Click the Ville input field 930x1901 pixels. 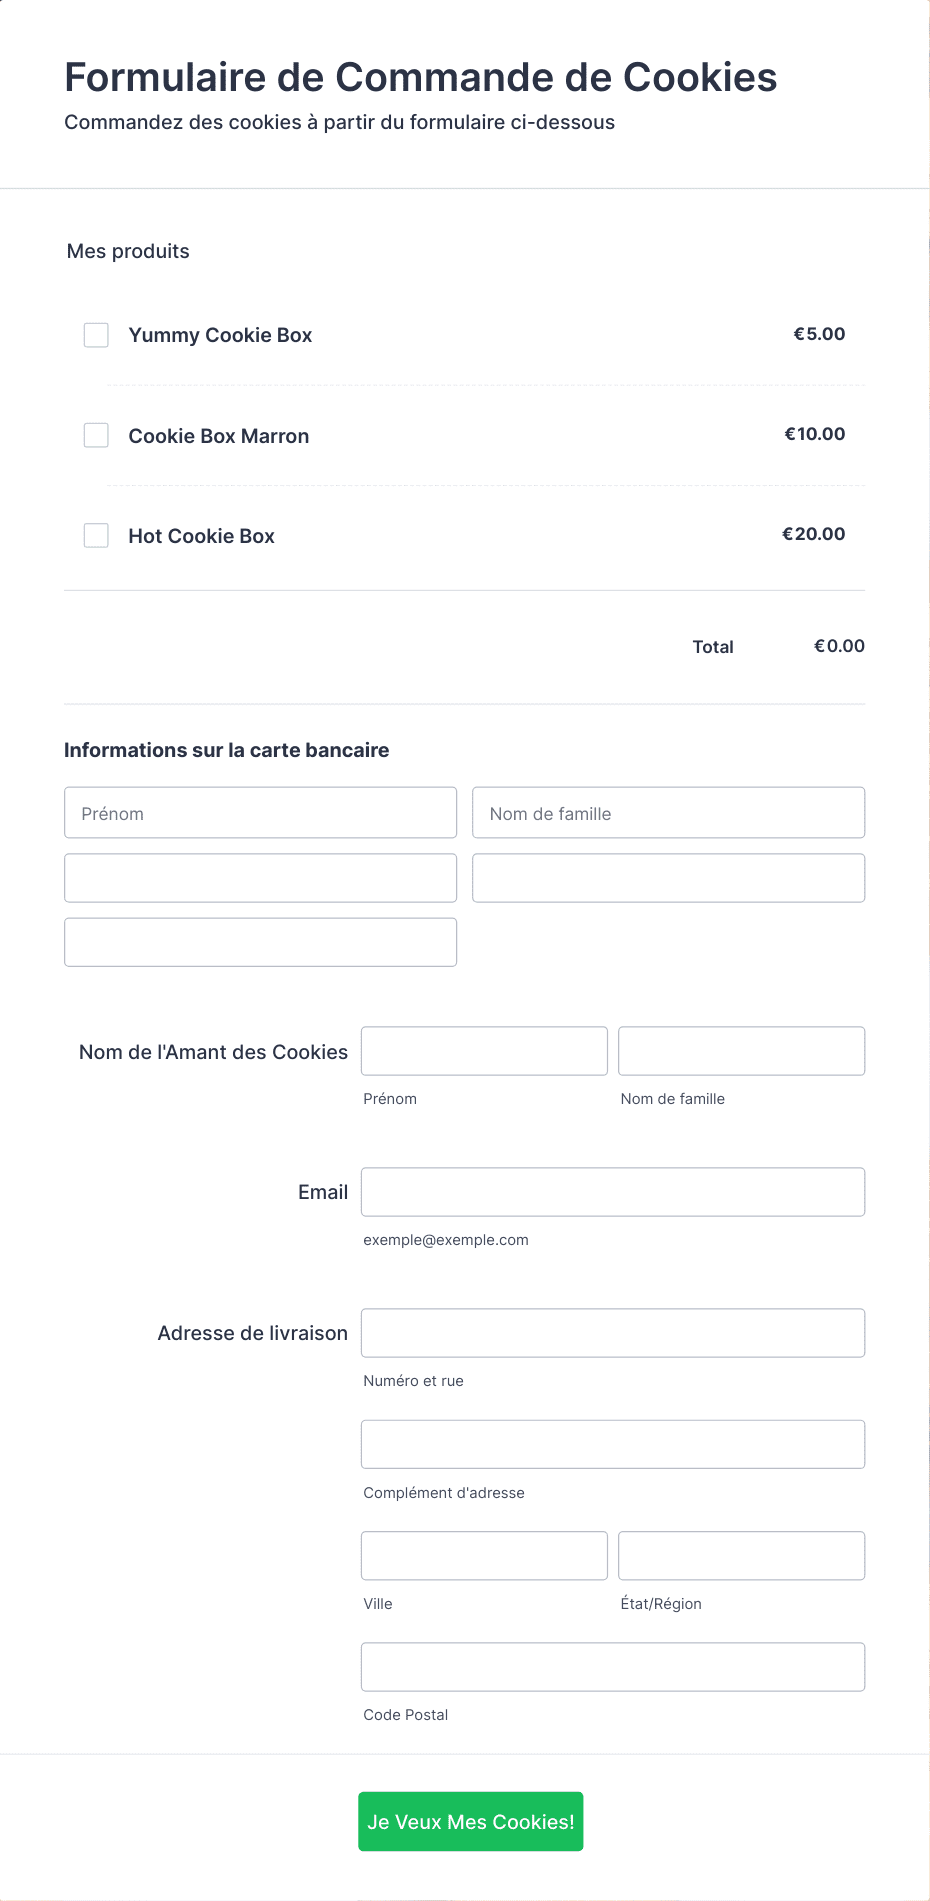tap(484, 1556)
